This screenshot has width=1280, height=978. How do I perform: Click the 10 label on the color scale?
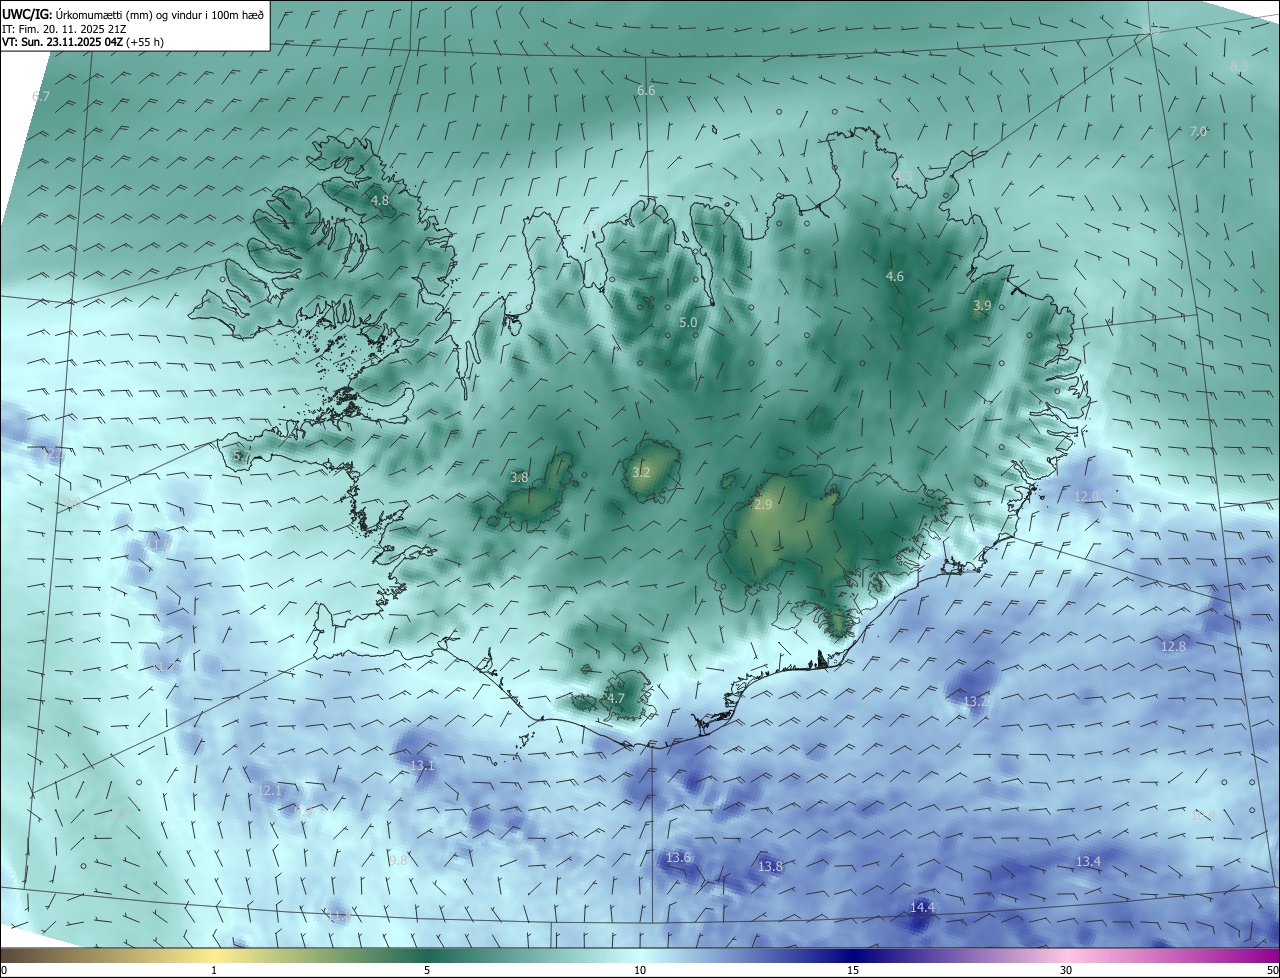click(640, 971)
